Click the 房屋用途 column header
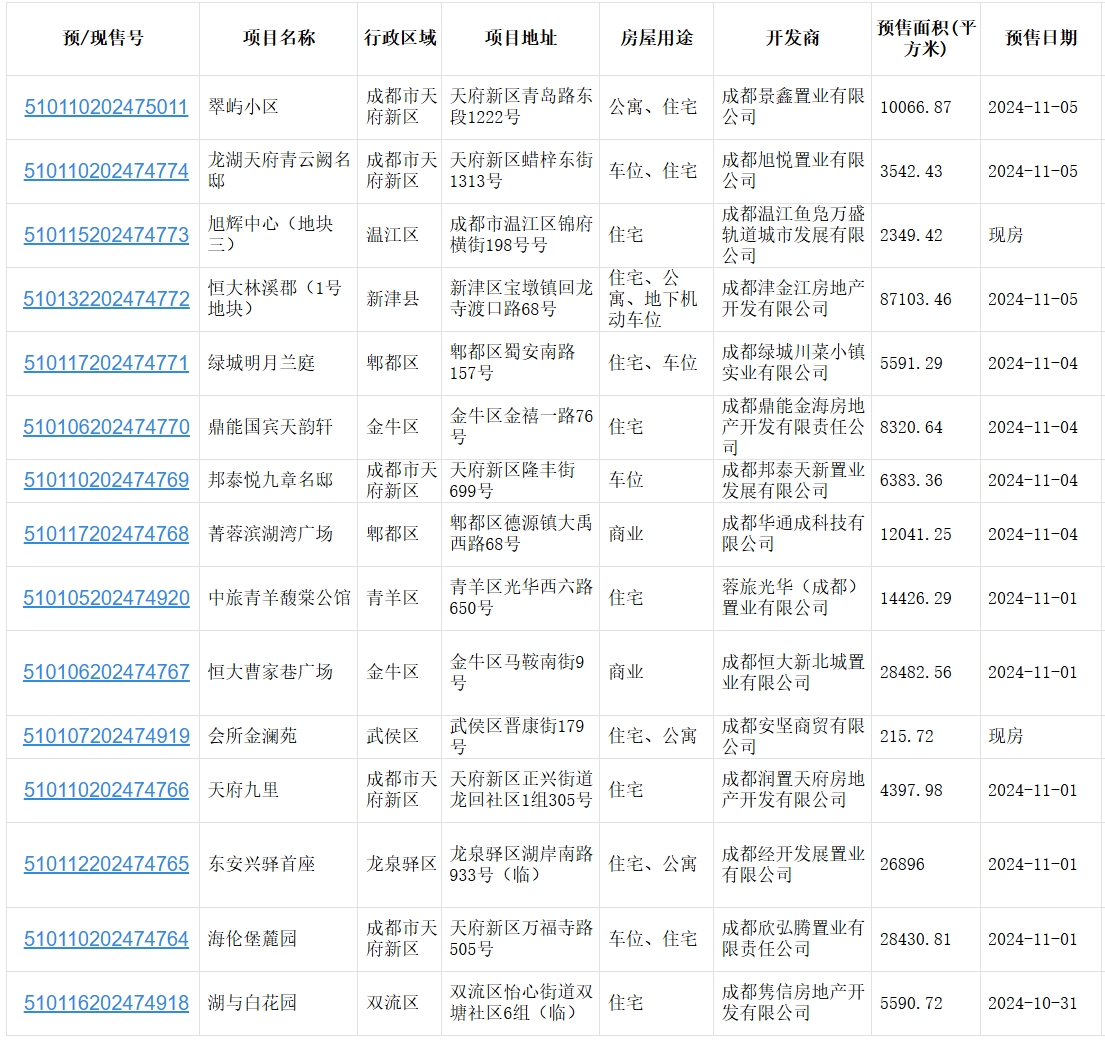Screen dimensions: 1105x1041 click(656, 38)
